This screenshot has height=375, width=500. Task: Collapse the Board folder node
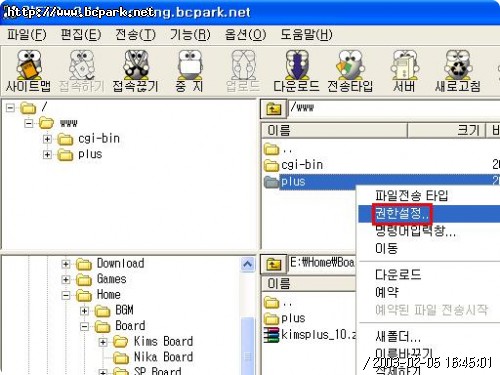84,326
